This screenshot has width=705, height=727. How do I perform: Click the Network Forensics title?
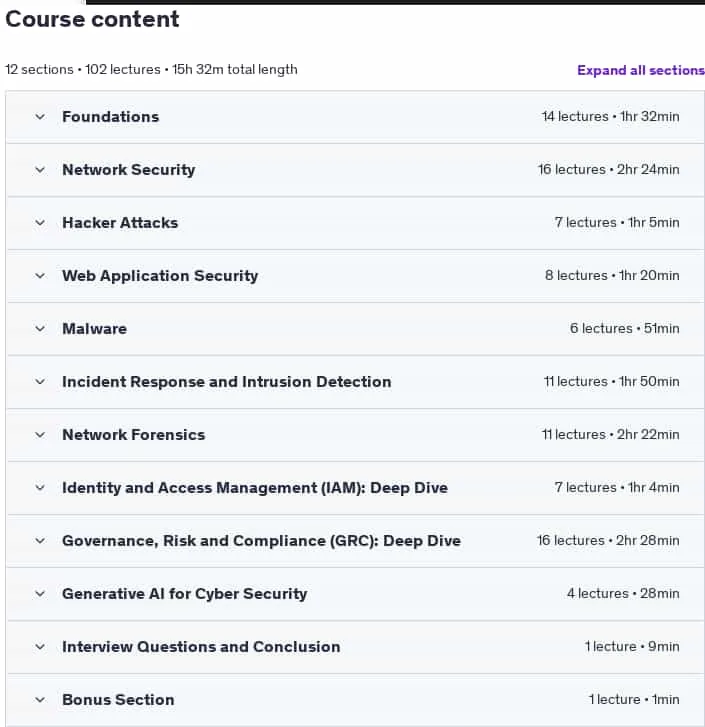point(133,435)
